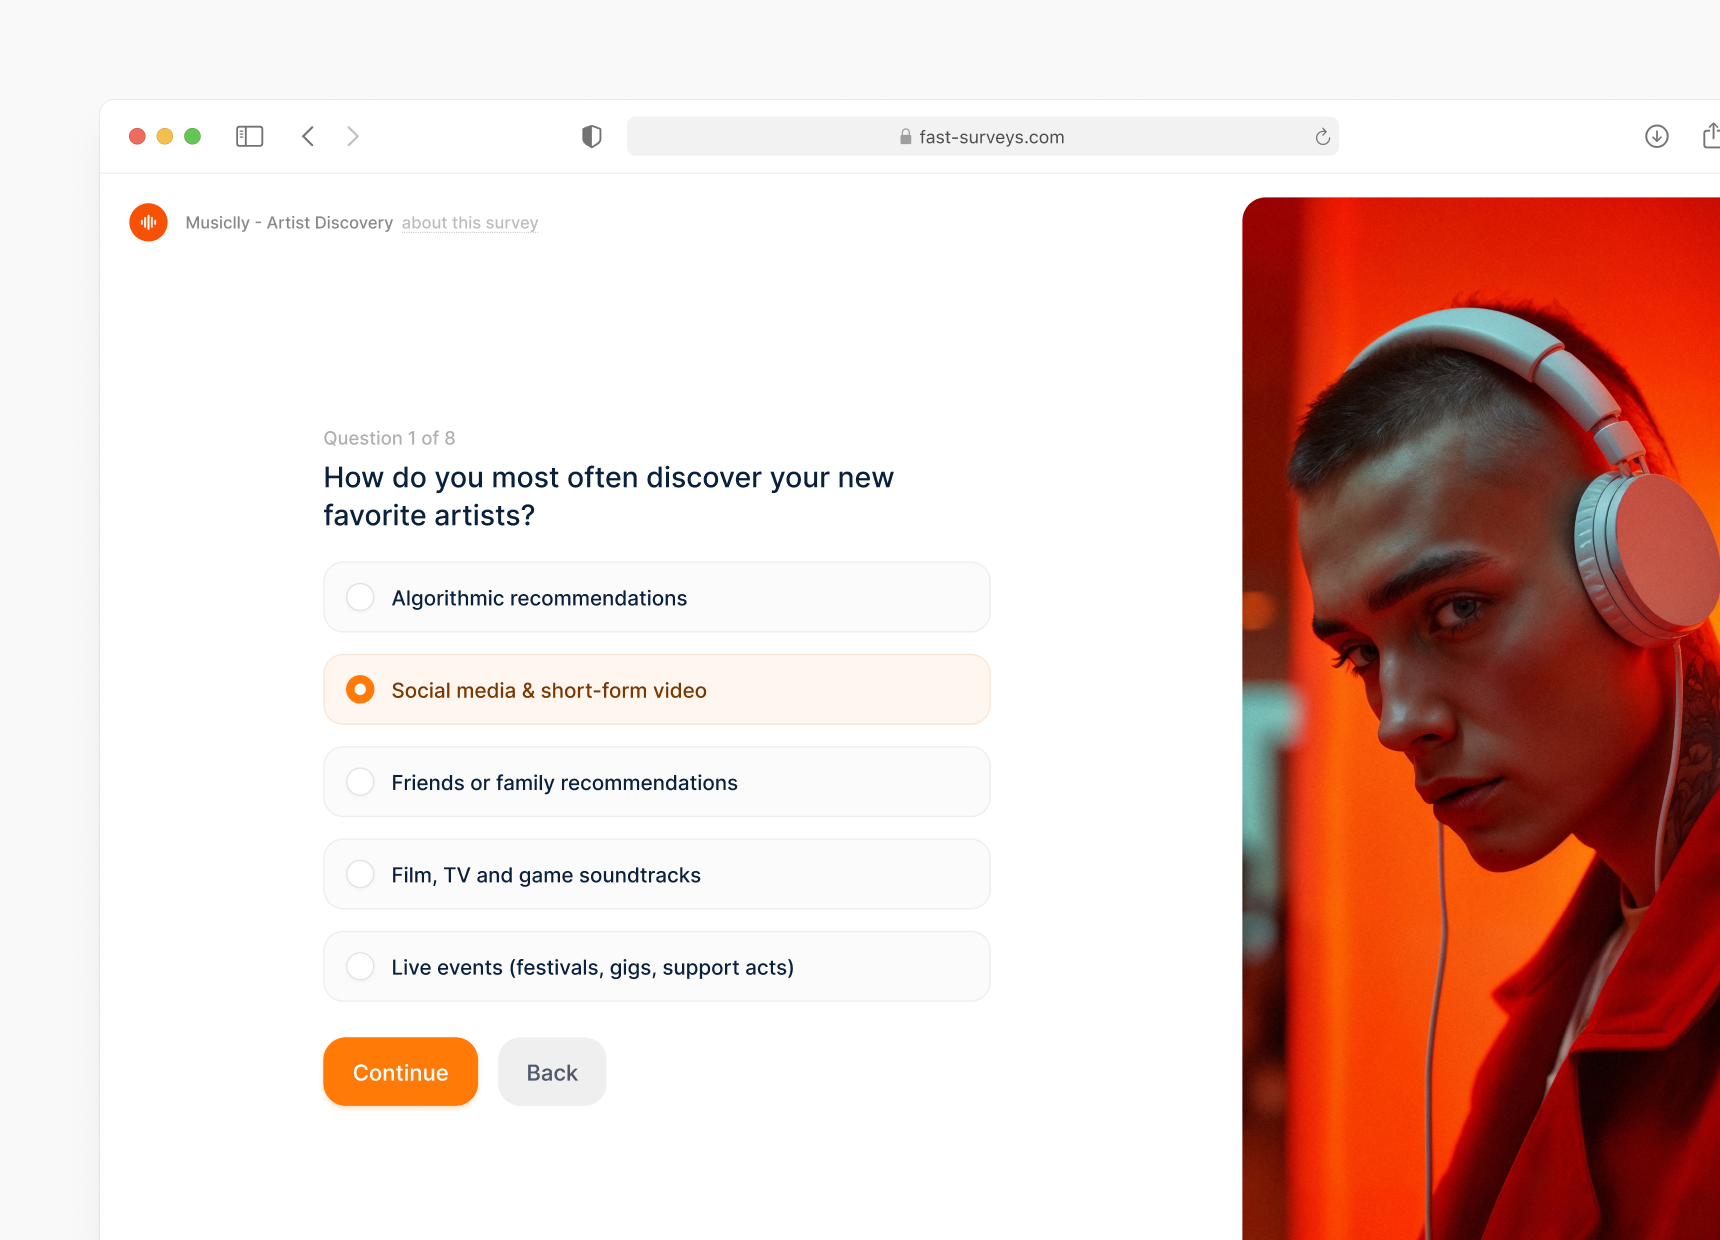Select Algorithmic recommendations radio option
Image resolution: width=1720 pixels, height=1240 pixels.
tap(657, 597)
